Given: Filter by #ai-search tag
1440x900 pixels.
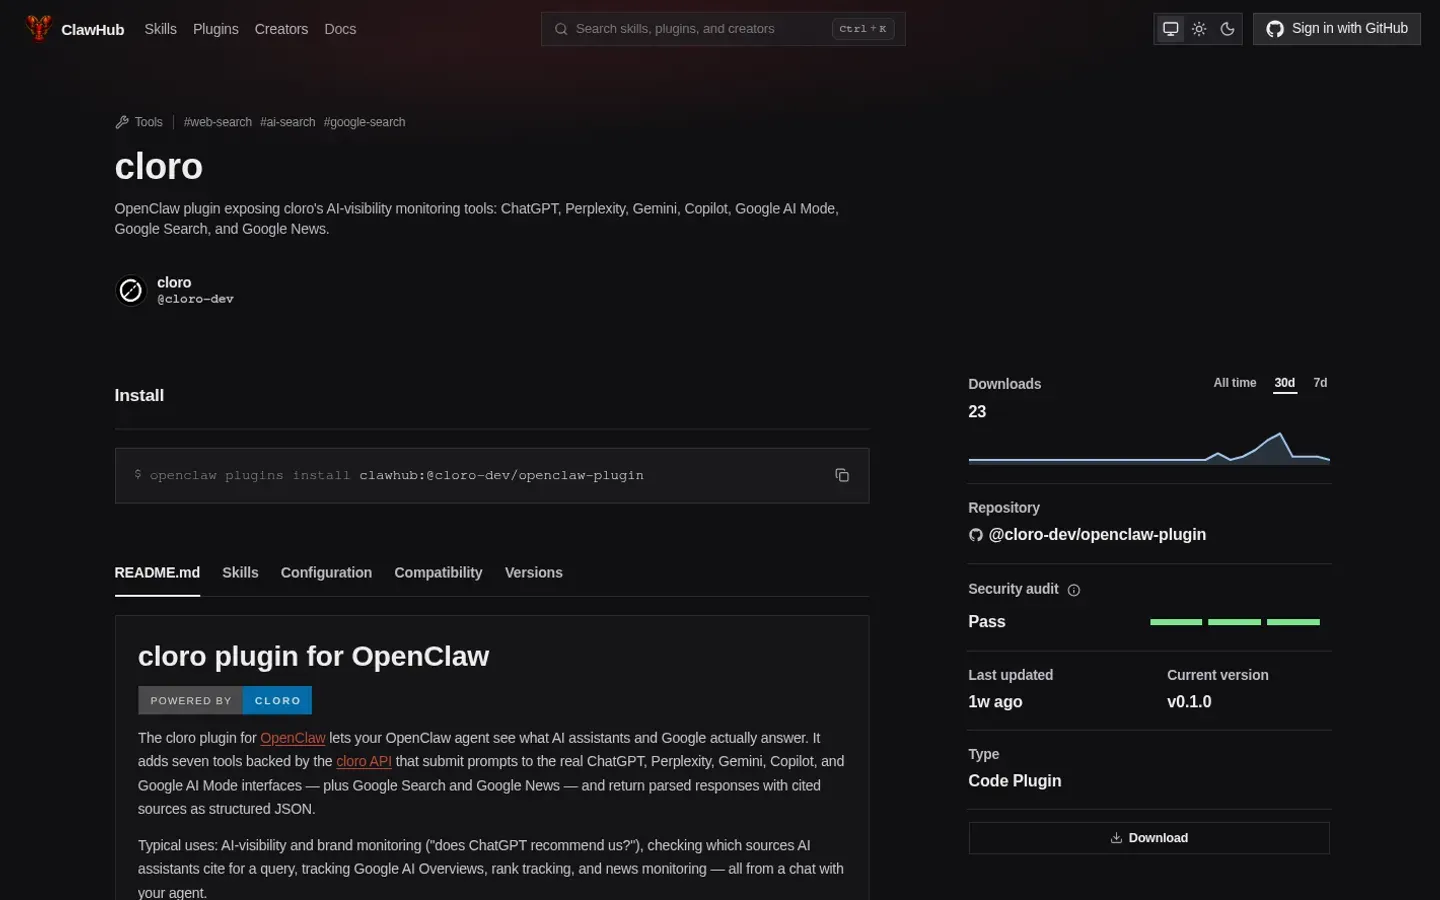Looking at the screenshot, I should (288, 122).
